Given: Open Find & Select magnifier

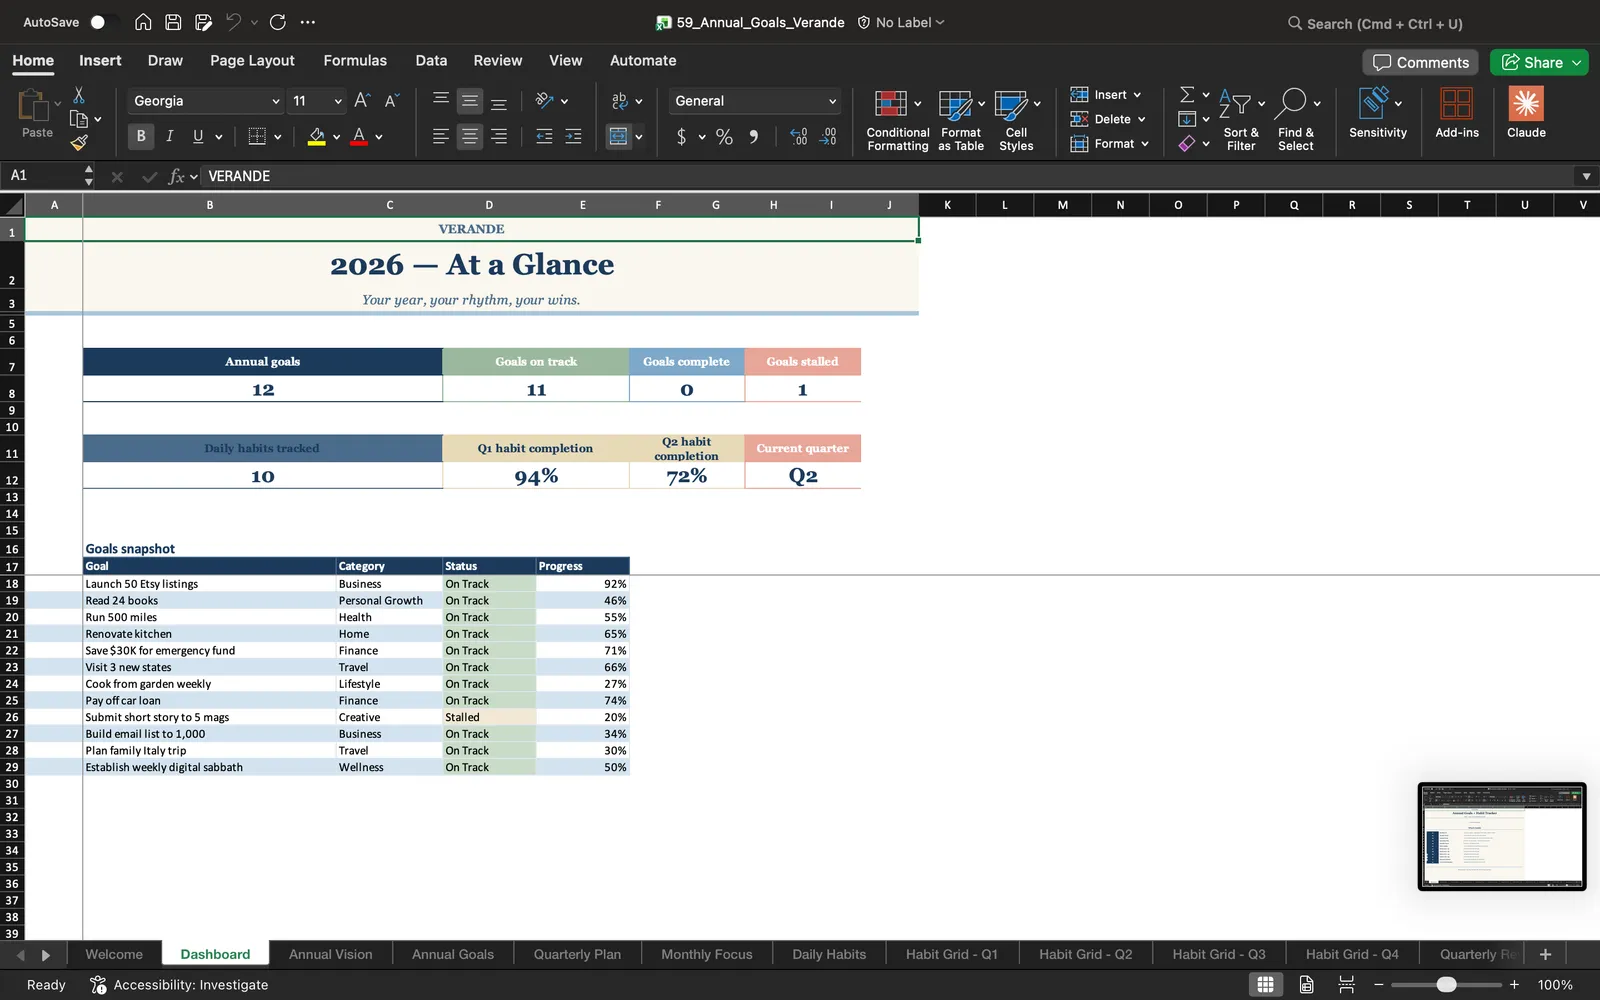Looking at the screenshot, I should tap(1296, 120).
